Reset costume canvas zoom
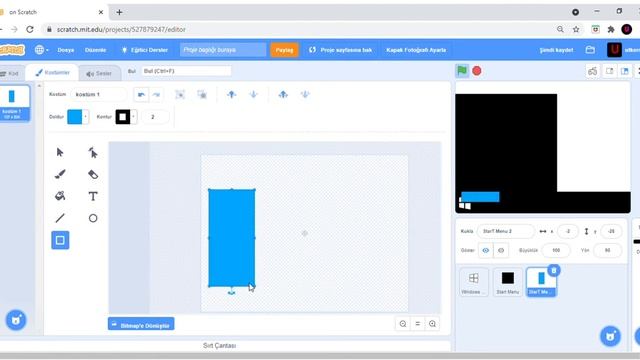The width and height of the screenshot is (640, 360). coord(418,324)
